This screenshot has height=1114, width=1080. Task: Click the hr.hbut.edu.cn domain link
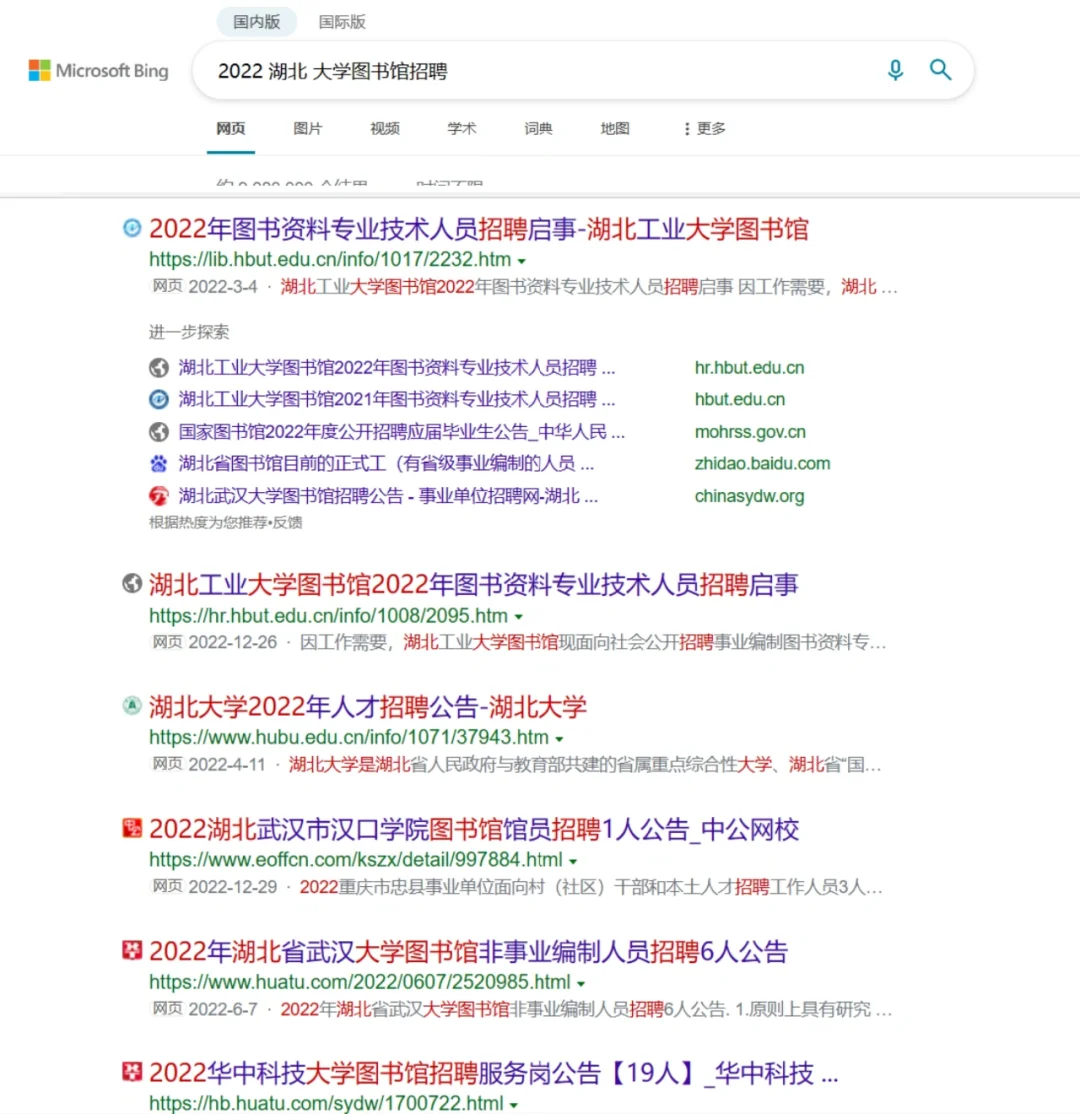(749, 367)
